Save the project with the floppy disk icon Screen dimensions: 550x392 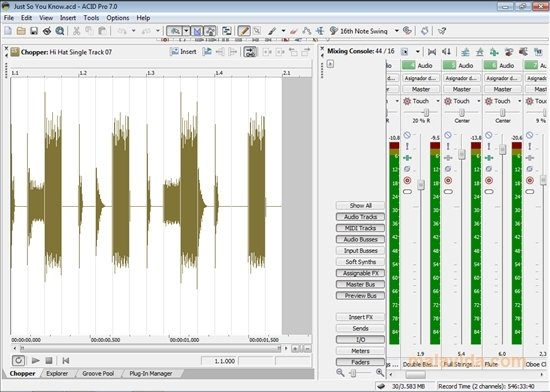tap(34, 31)
